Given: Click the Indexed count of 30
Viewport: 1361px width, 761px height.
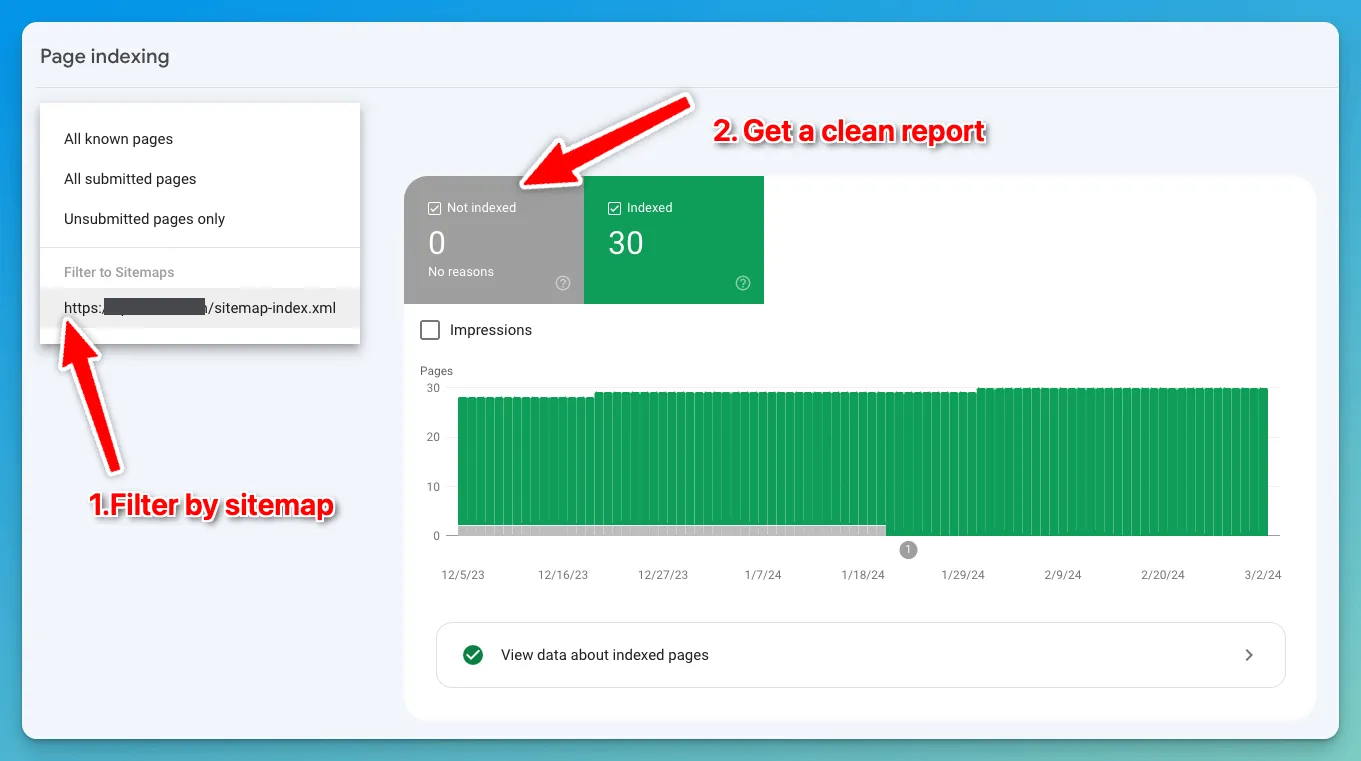Looking at the screenshot, I should (x=626, y=243).
